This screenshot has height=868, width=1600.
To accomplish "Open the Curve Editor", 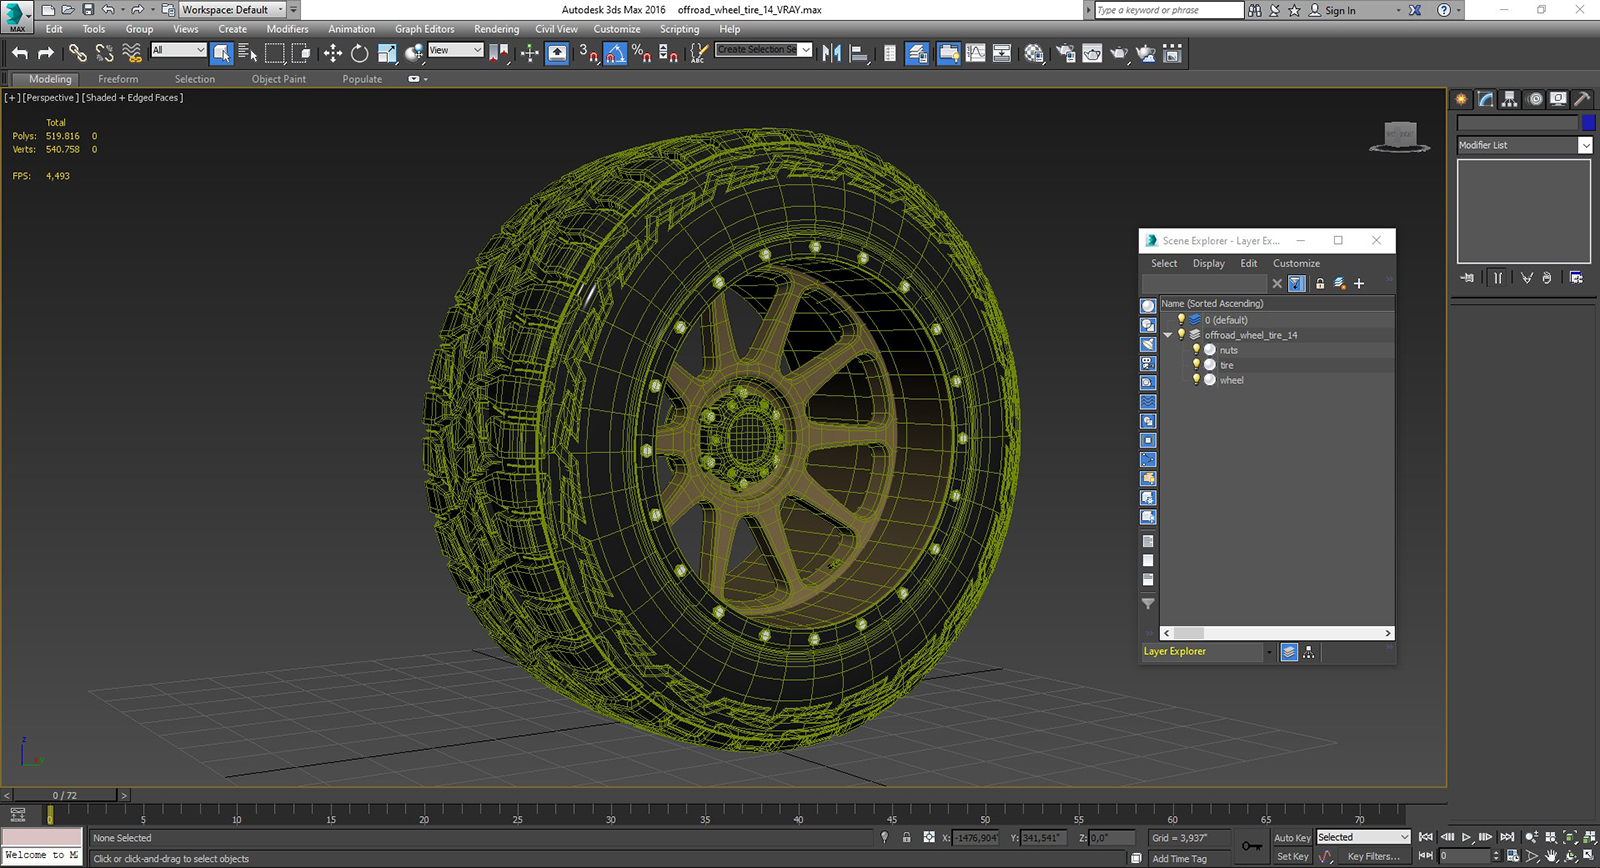I will (x=975, y=53).
